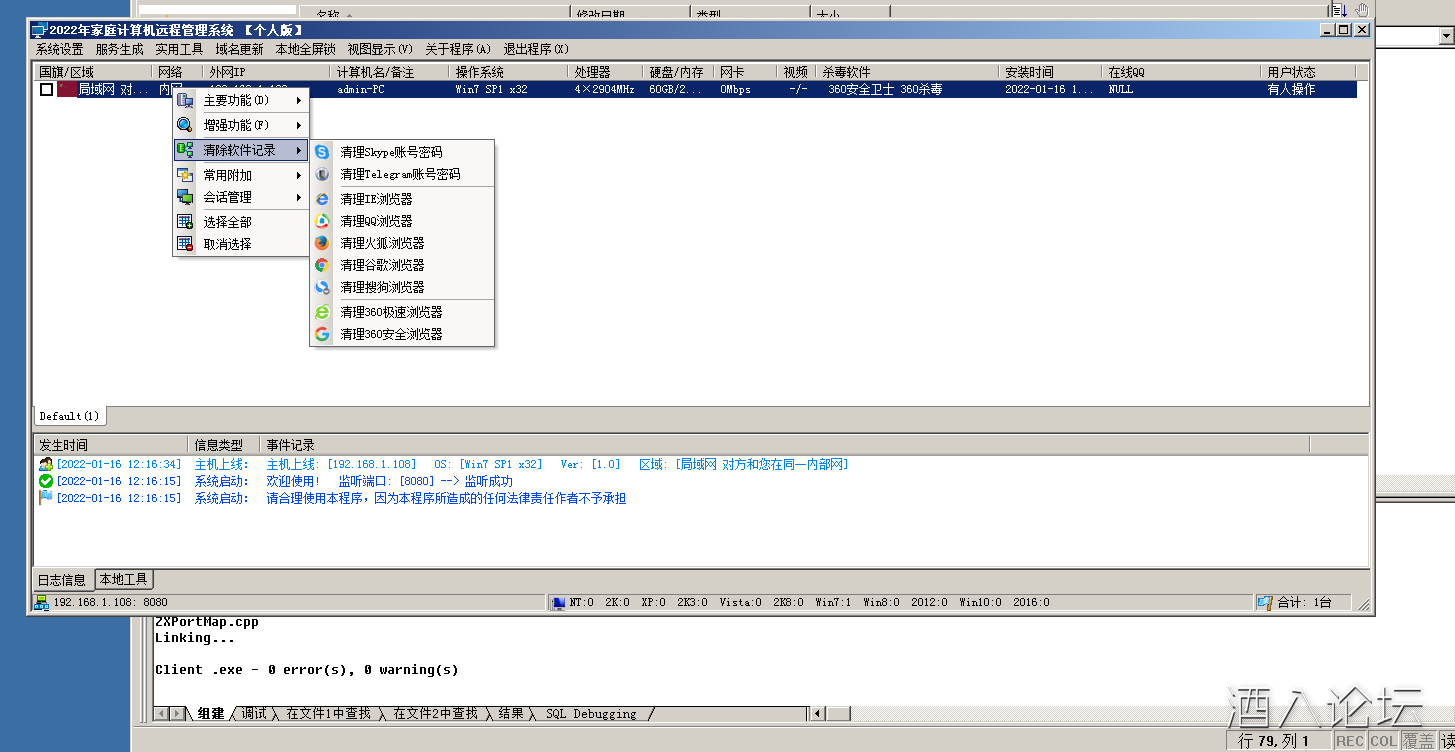1455x752 pixels.
Task: Switch to the SQL Debugging tab
Action: pos(591,713)
